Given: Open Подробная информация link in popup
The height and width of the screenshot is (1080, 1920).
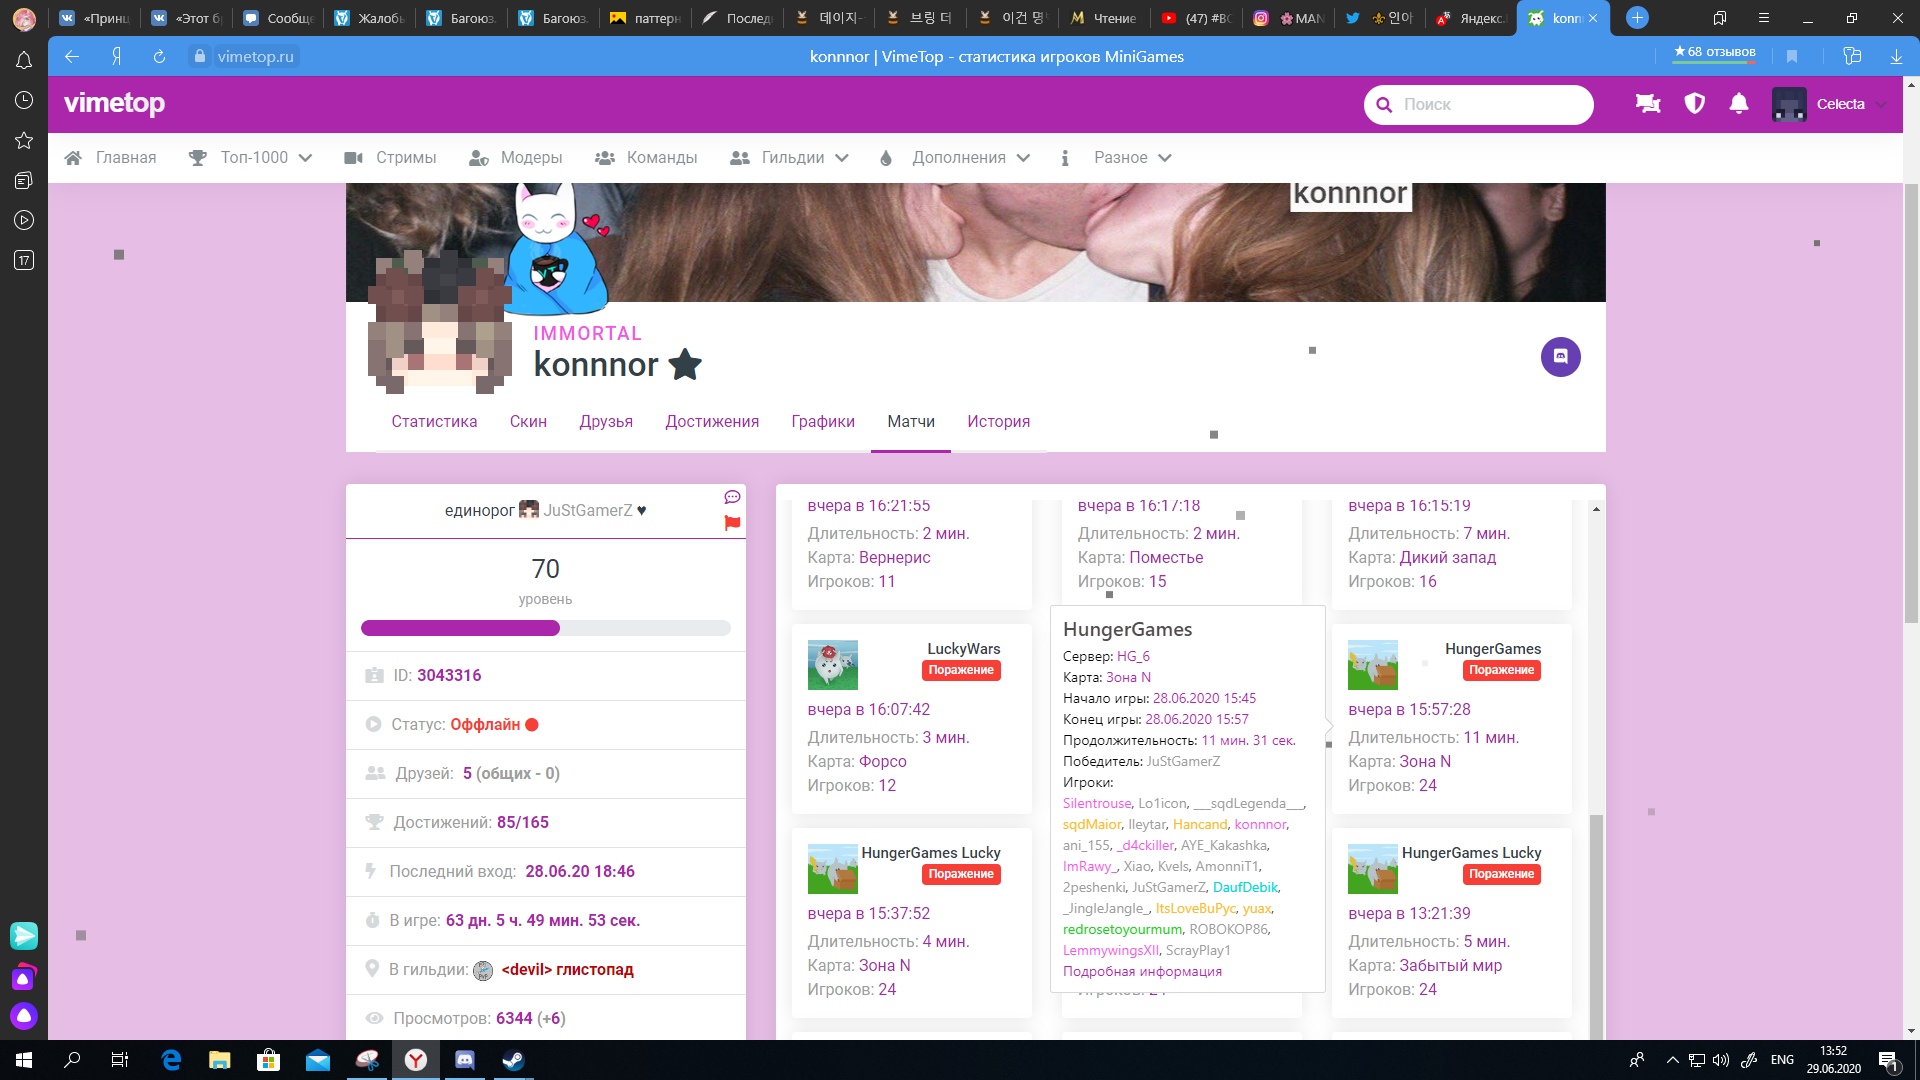Looking at the screenshot, I should tap(1142, 971).
